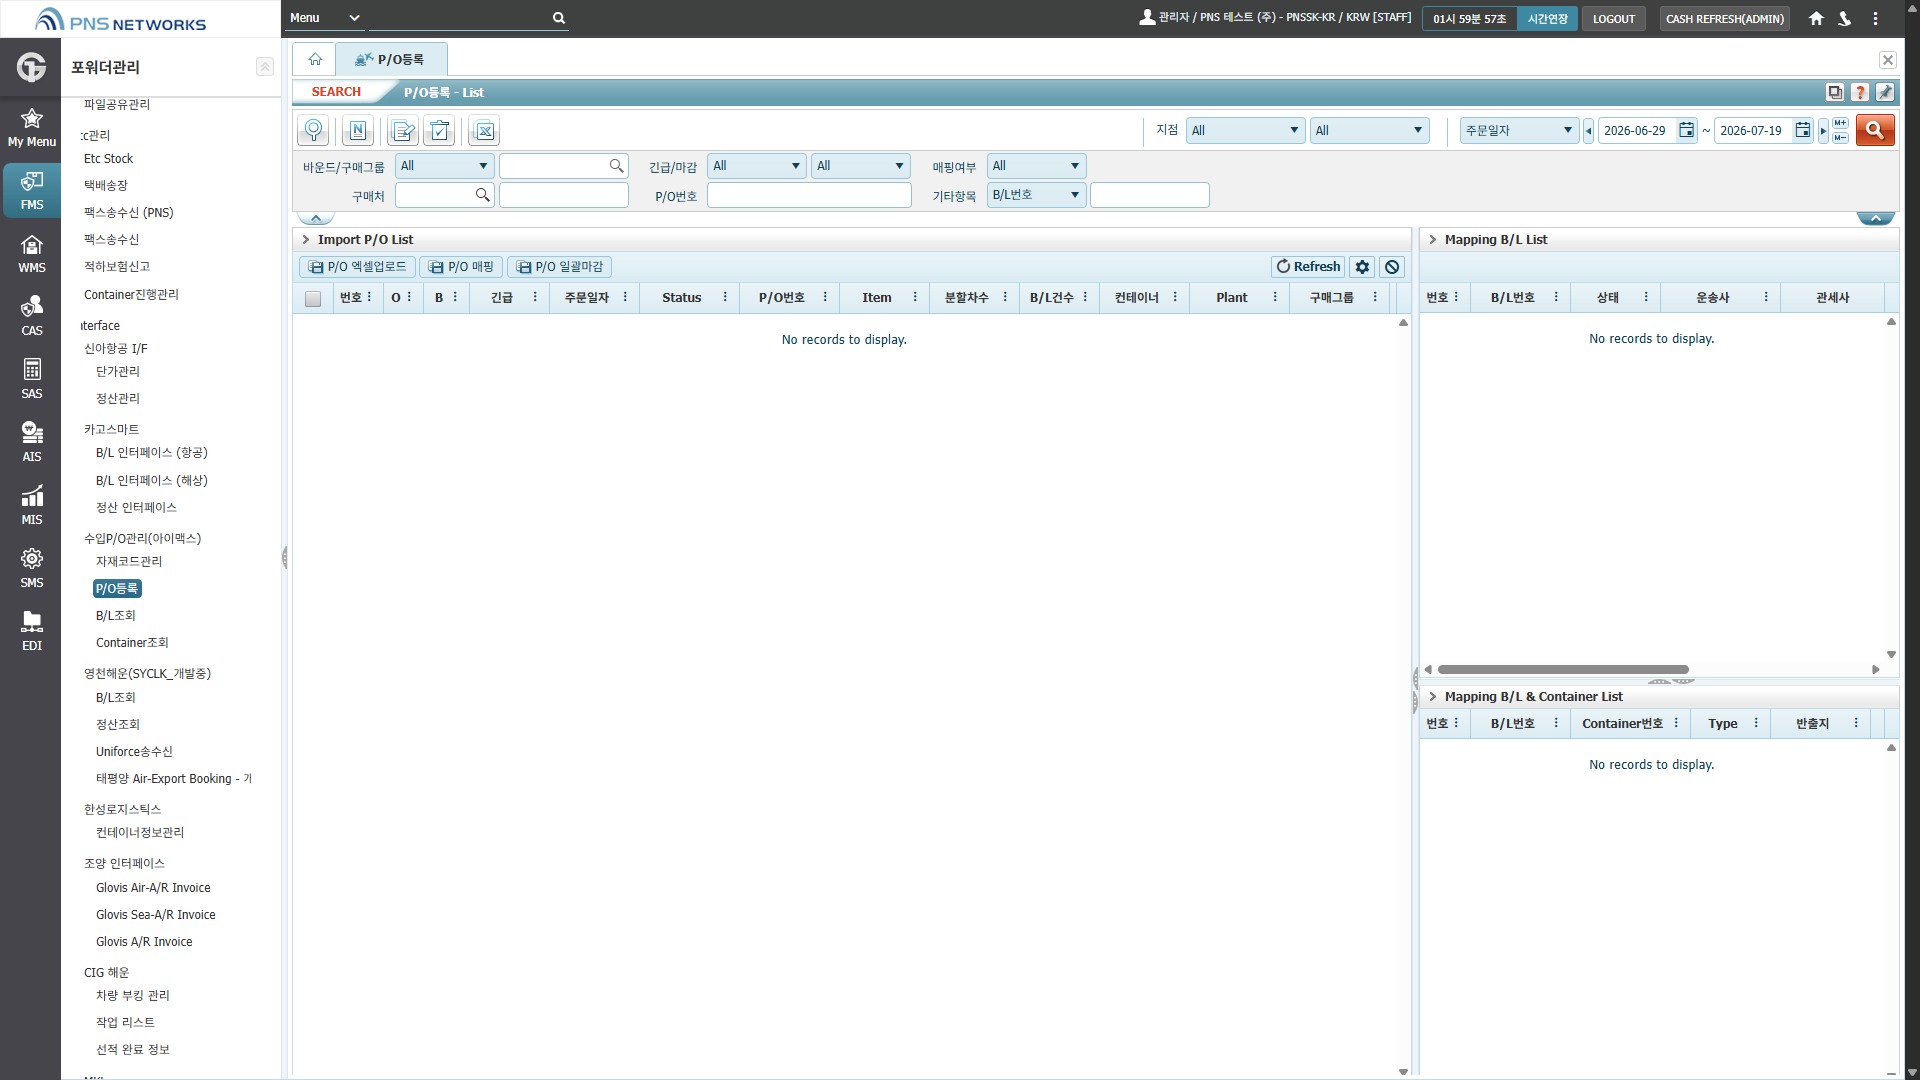Click the cancel circle icon beside Refresh
The height and width of the screenshot is (1080, 1920).
(x=1392, y=267)
